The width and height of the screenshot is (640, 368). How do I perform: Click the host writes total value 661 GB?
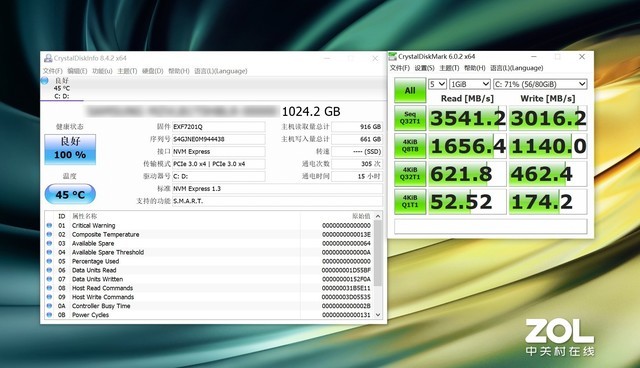(x=357, y=139)
